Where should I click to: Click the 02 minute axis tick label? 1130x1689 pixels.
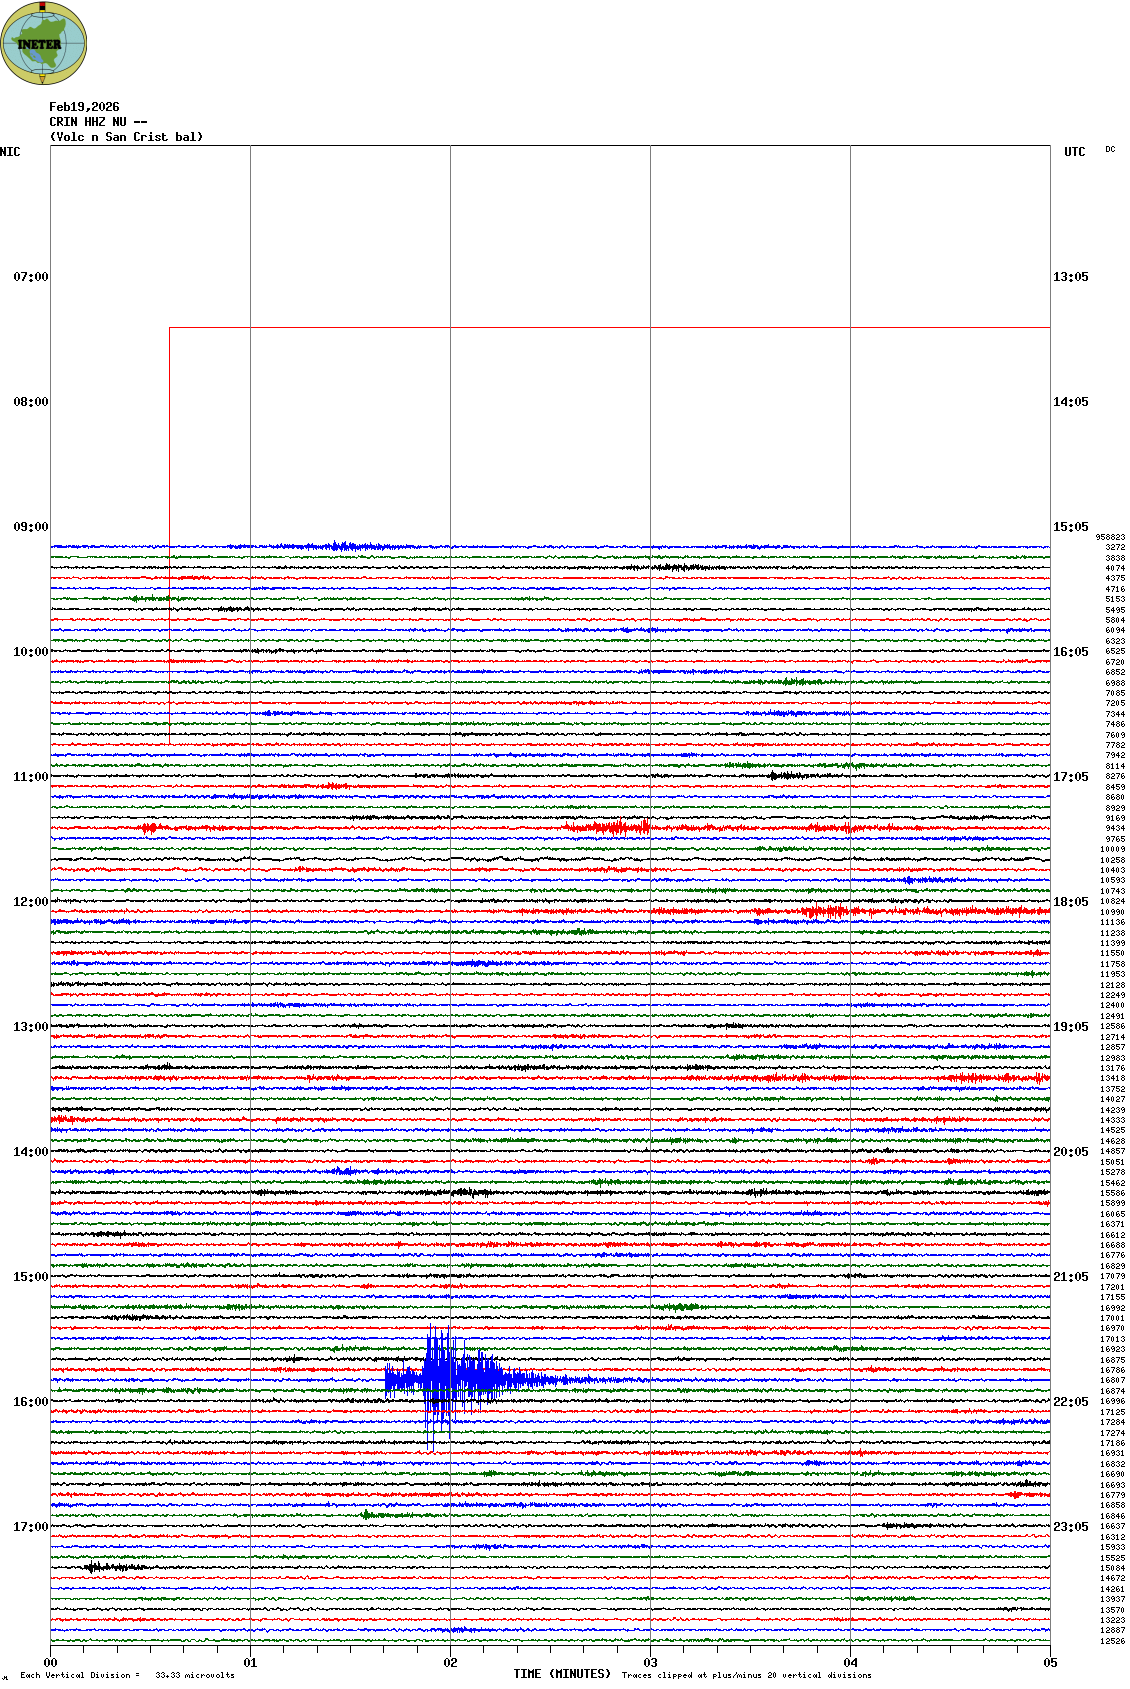coord(450,1663)
